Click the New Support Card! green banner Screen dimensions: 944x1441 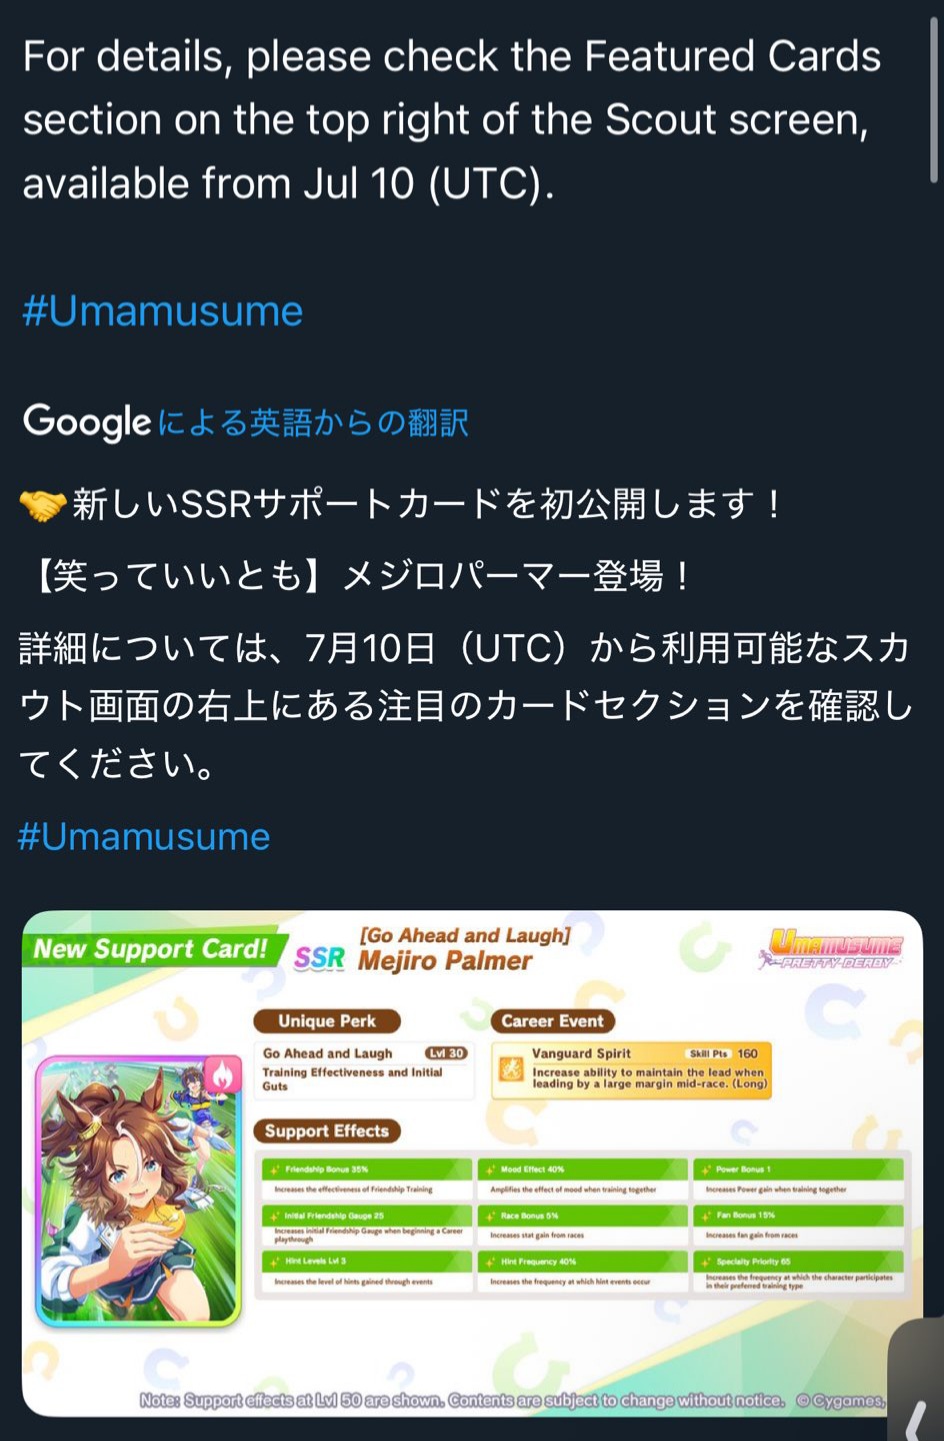point(151,949)
